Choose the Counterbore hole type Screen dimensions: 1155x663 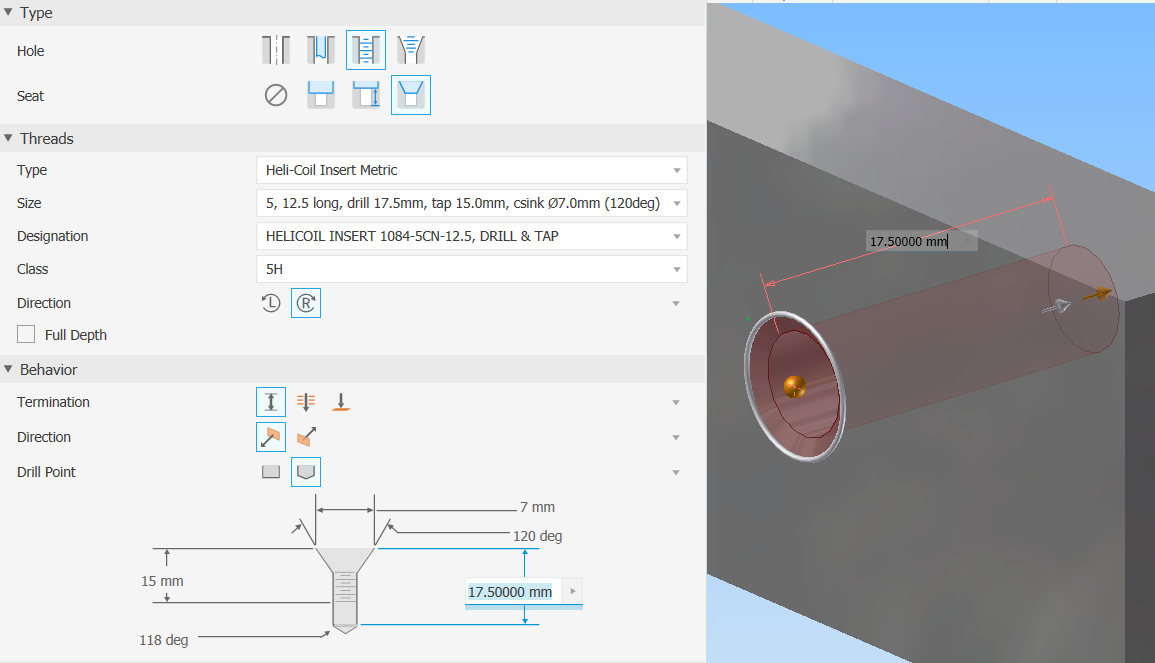point(320,49)
